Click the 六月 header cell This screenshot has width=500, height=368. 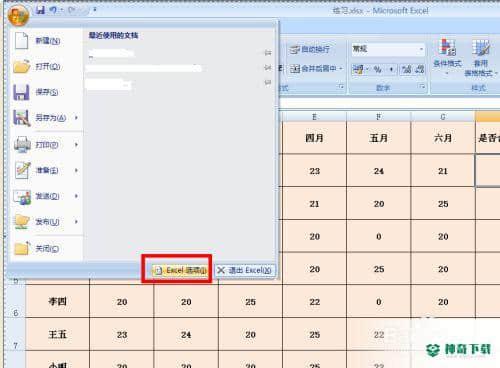click(443, 138)
